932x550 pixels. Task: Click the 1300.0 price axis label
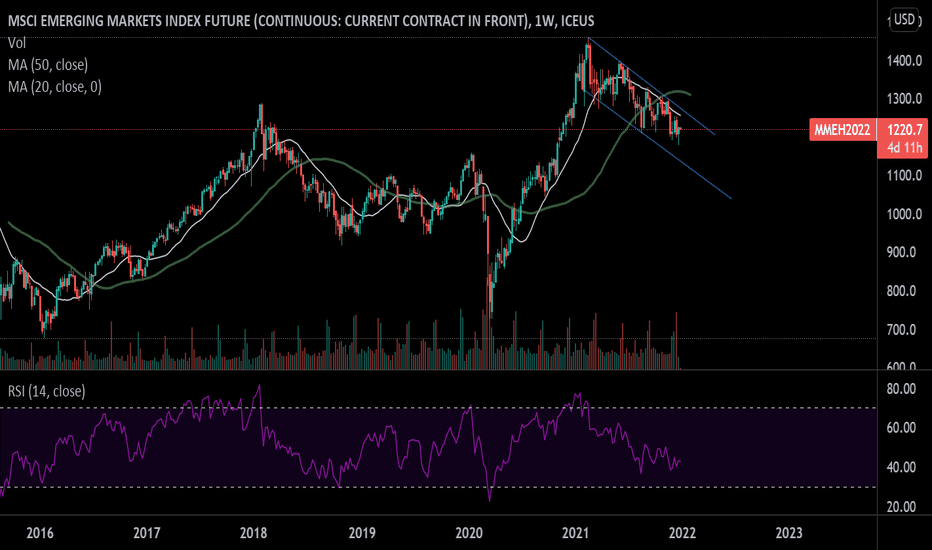point(905,99)
